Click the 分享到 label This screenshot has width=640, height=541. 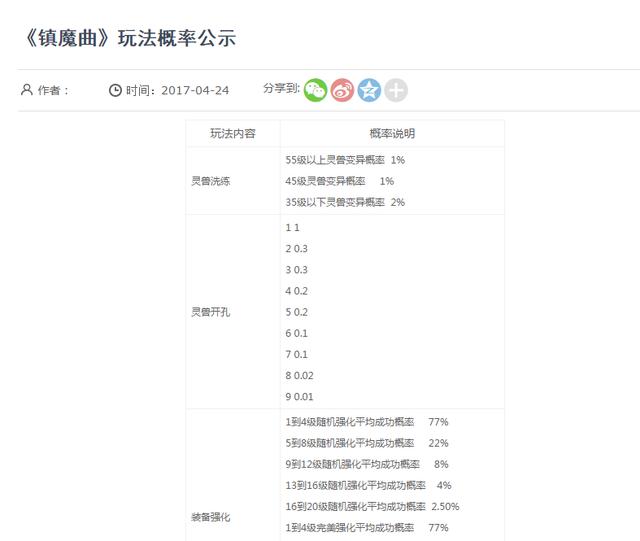281,89
